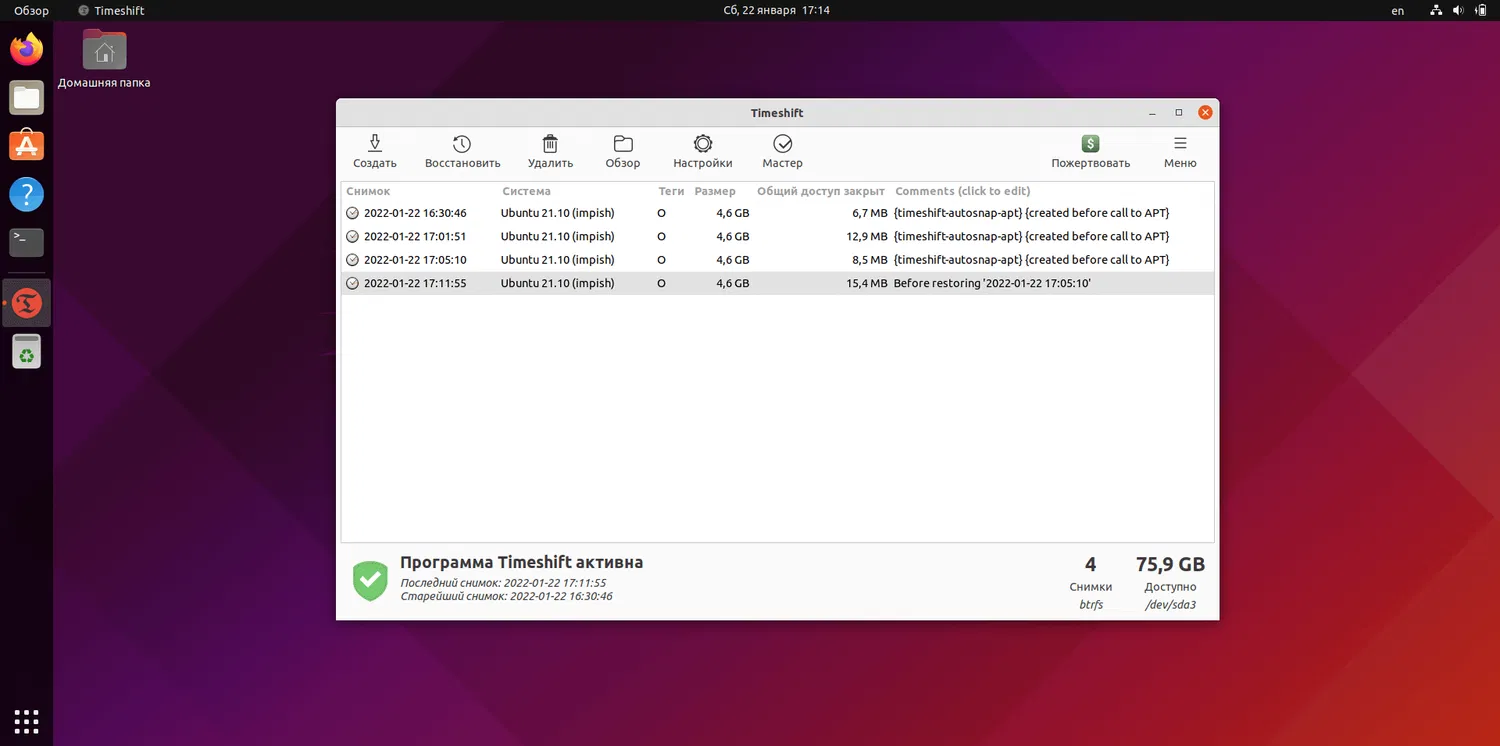Click Ubuntu 21.10 (impish) in the 17:11:55 row
The width and height of the screenshot is (1500, 746).
(557, 284)
